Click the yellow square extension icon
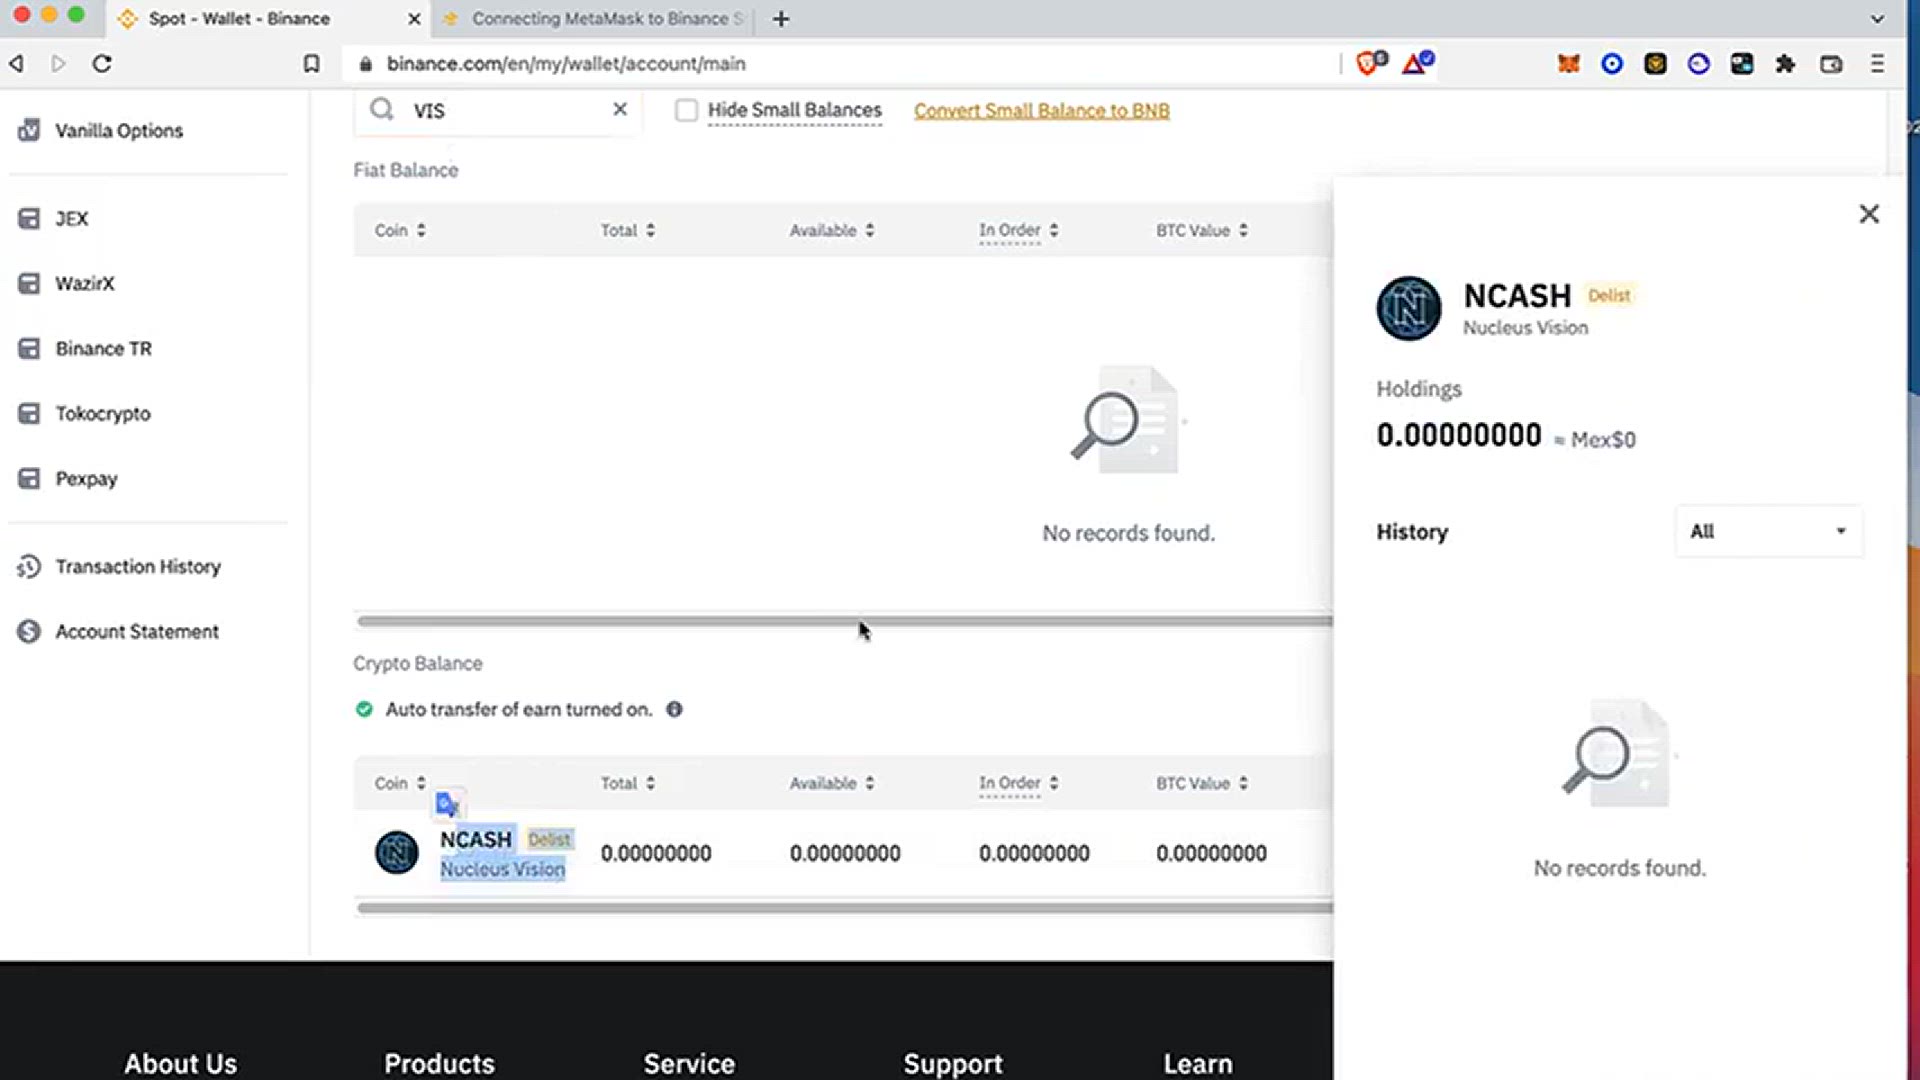This screenshot has height=1080, width=1920. tap(1655, 64)
